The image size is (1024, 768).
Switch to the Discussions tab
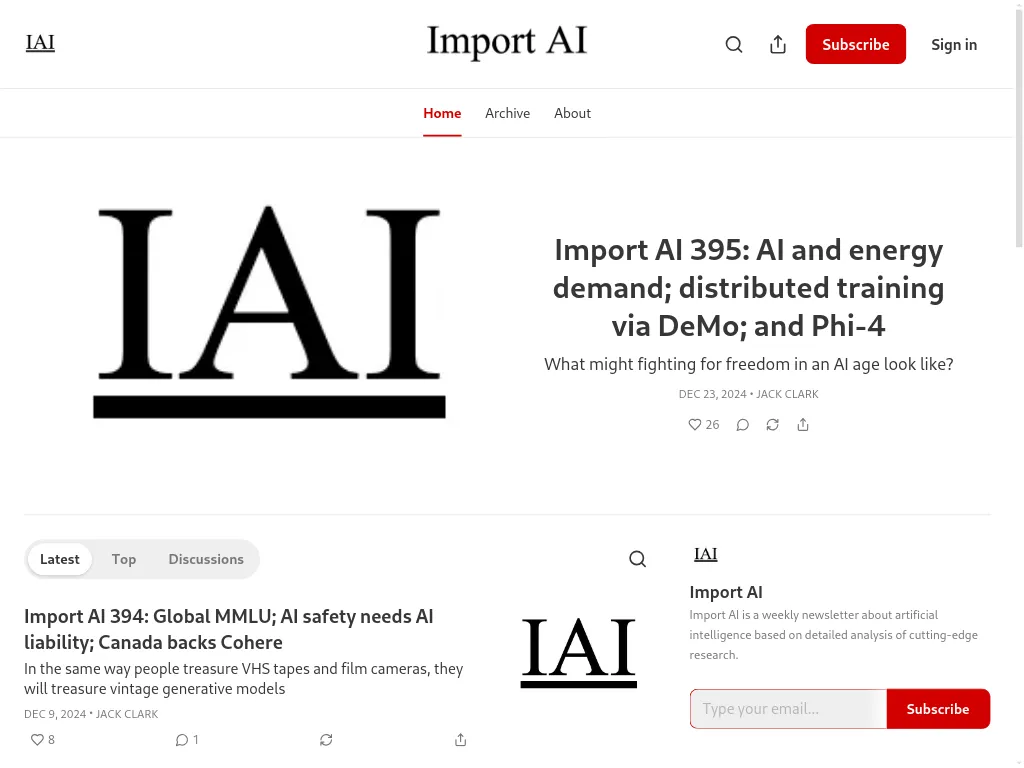point(206,559)
